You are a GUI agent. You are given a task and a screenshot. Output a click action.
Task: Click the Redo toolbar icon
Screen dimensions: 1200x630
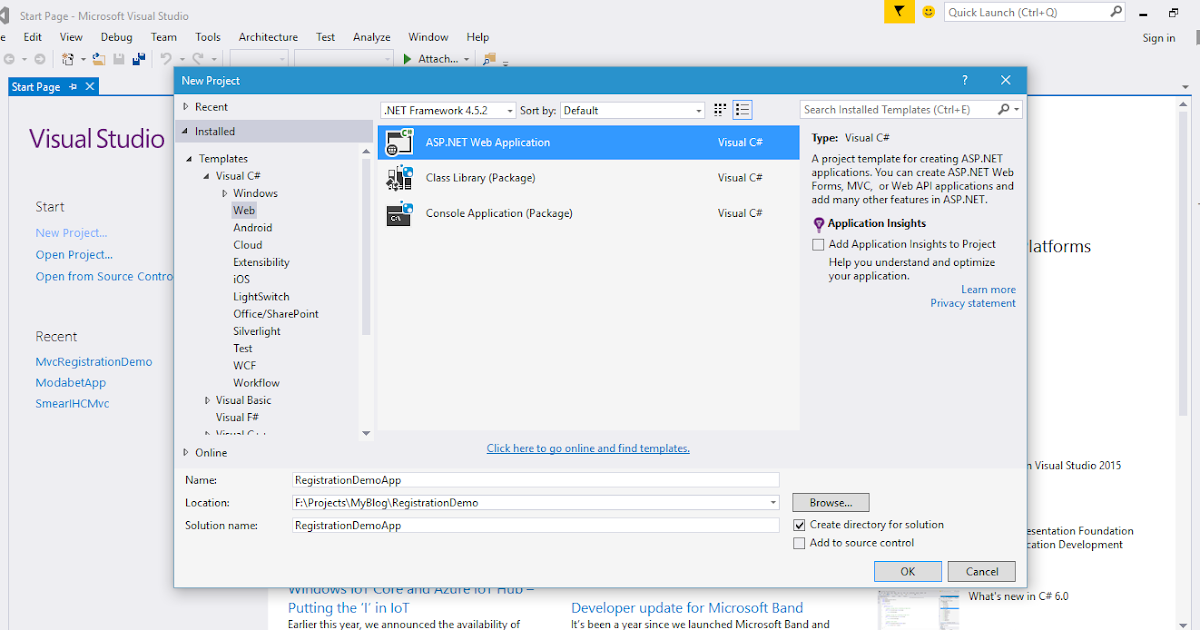(x=198, y=59)
